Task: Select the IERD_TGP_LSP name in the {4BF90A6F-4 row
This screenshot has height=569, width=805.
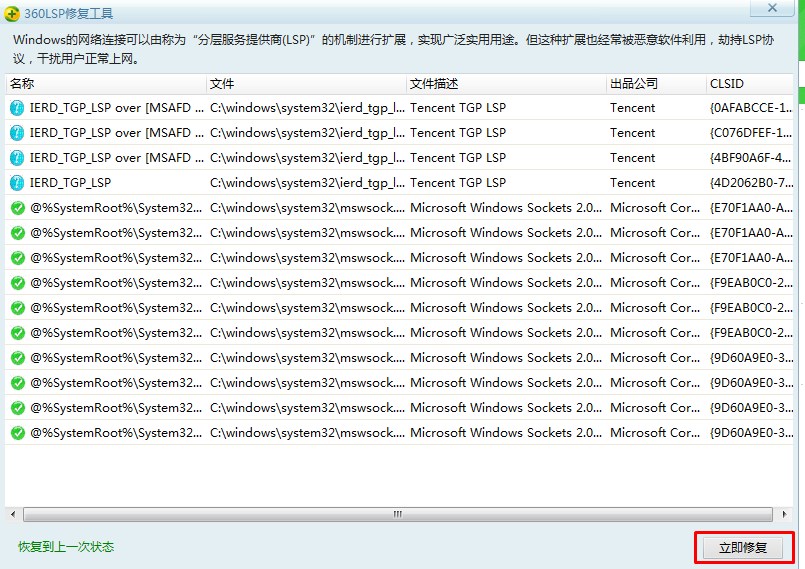Action: coord(117,158)
